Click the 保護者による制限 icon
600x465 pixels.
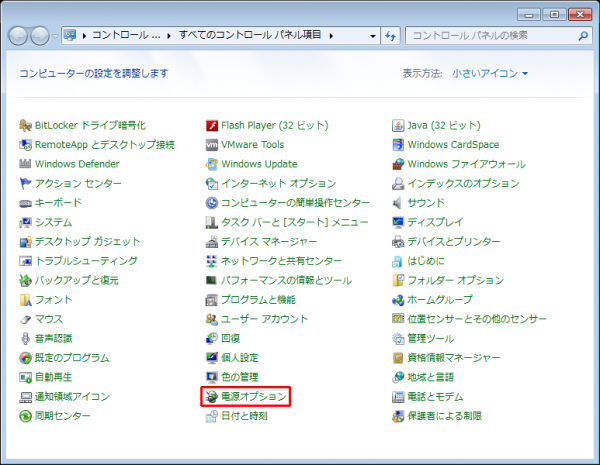398,416
